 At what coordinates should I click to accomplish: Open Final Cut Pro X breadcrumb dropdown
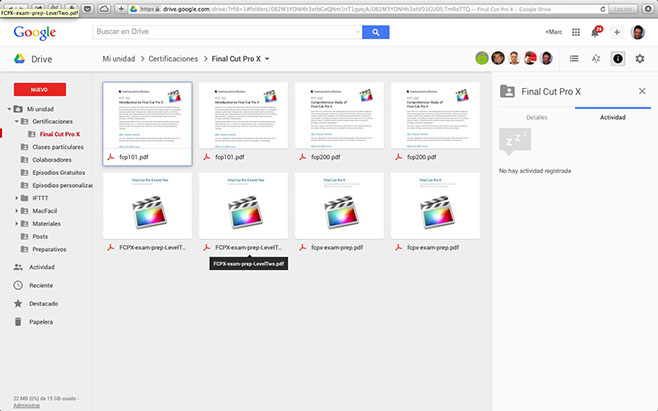point(267,59)
